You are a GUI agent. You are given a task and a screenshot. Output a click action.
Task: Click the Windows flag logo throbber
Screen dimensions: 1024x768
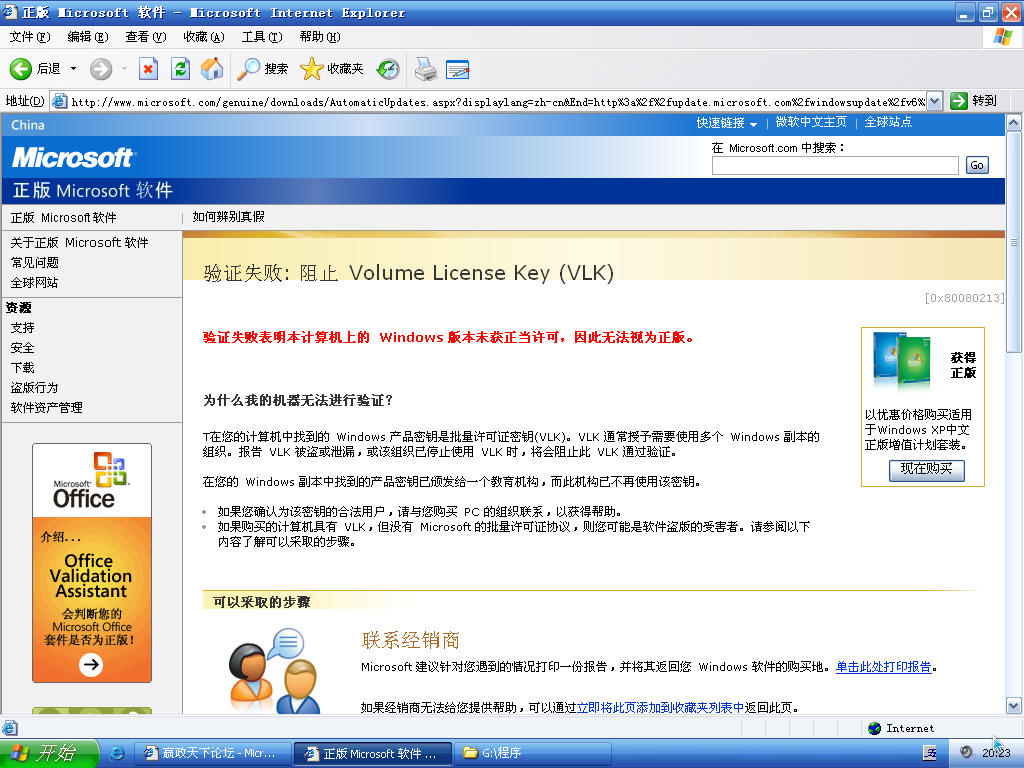(1002, 37)
